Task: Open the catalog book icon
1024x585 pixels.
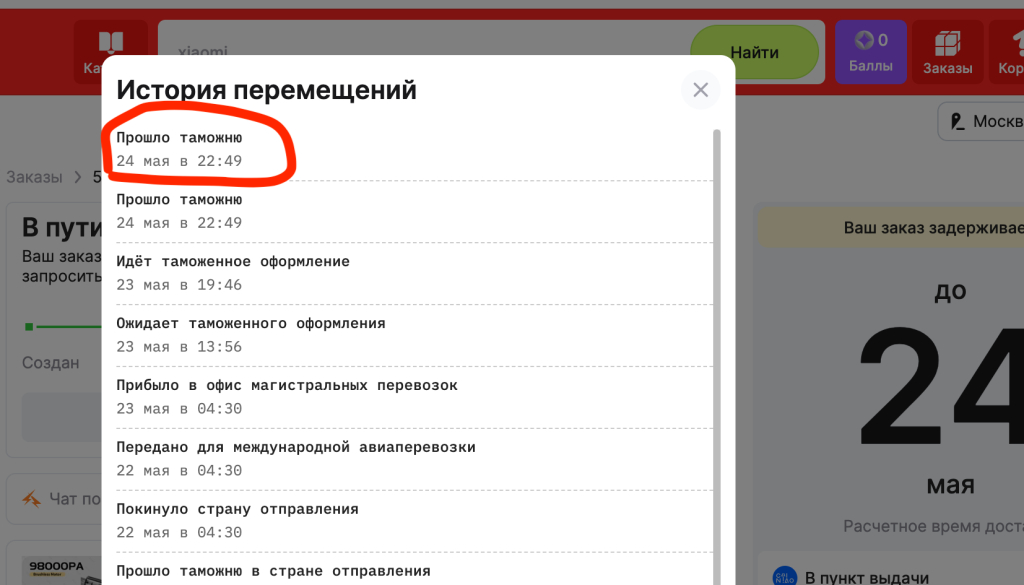Action: 110,43
